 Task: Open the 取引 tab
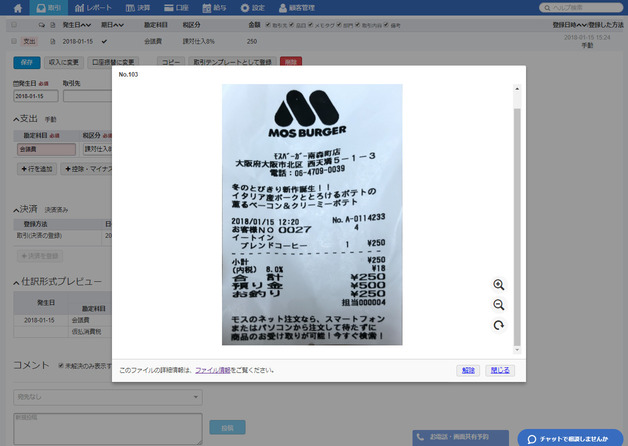pos(48,8)
